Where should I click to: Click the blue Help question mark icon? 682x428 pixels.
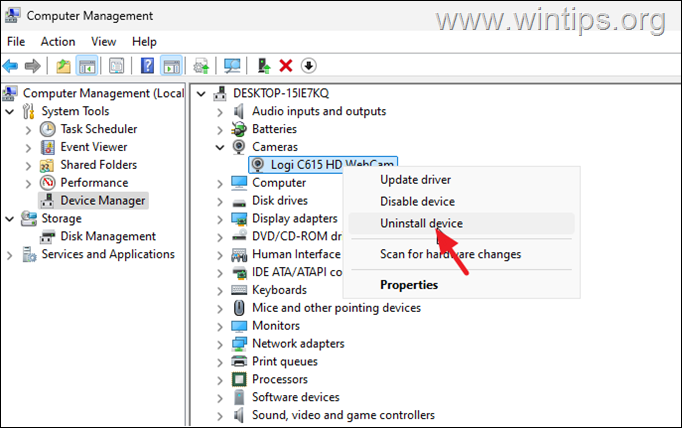click(147, 66)
